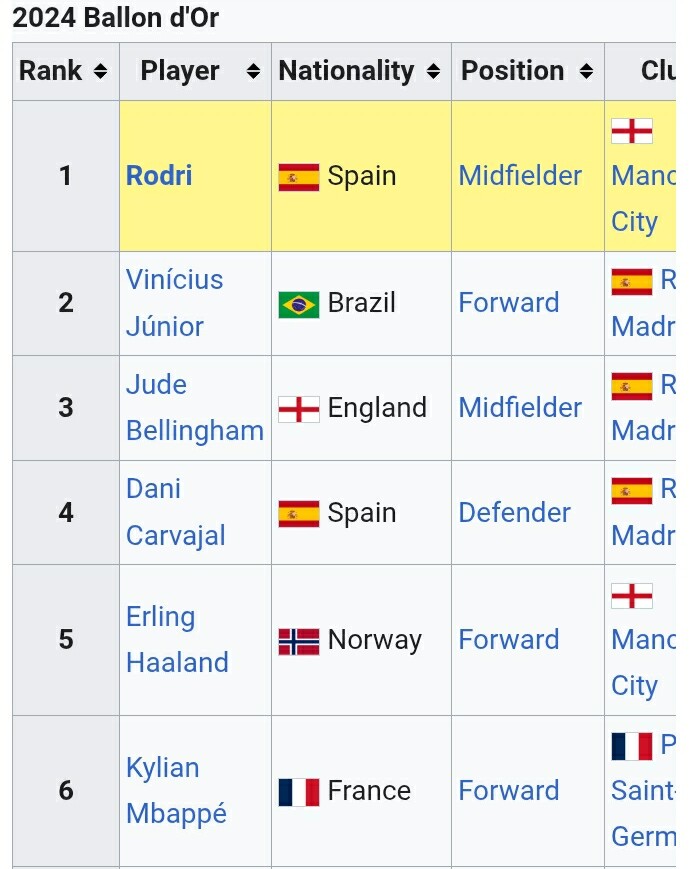Click the Dani Carvajal link
Image resolution: width=691 pixels, height=869 pixels.
tap(175, 535)
